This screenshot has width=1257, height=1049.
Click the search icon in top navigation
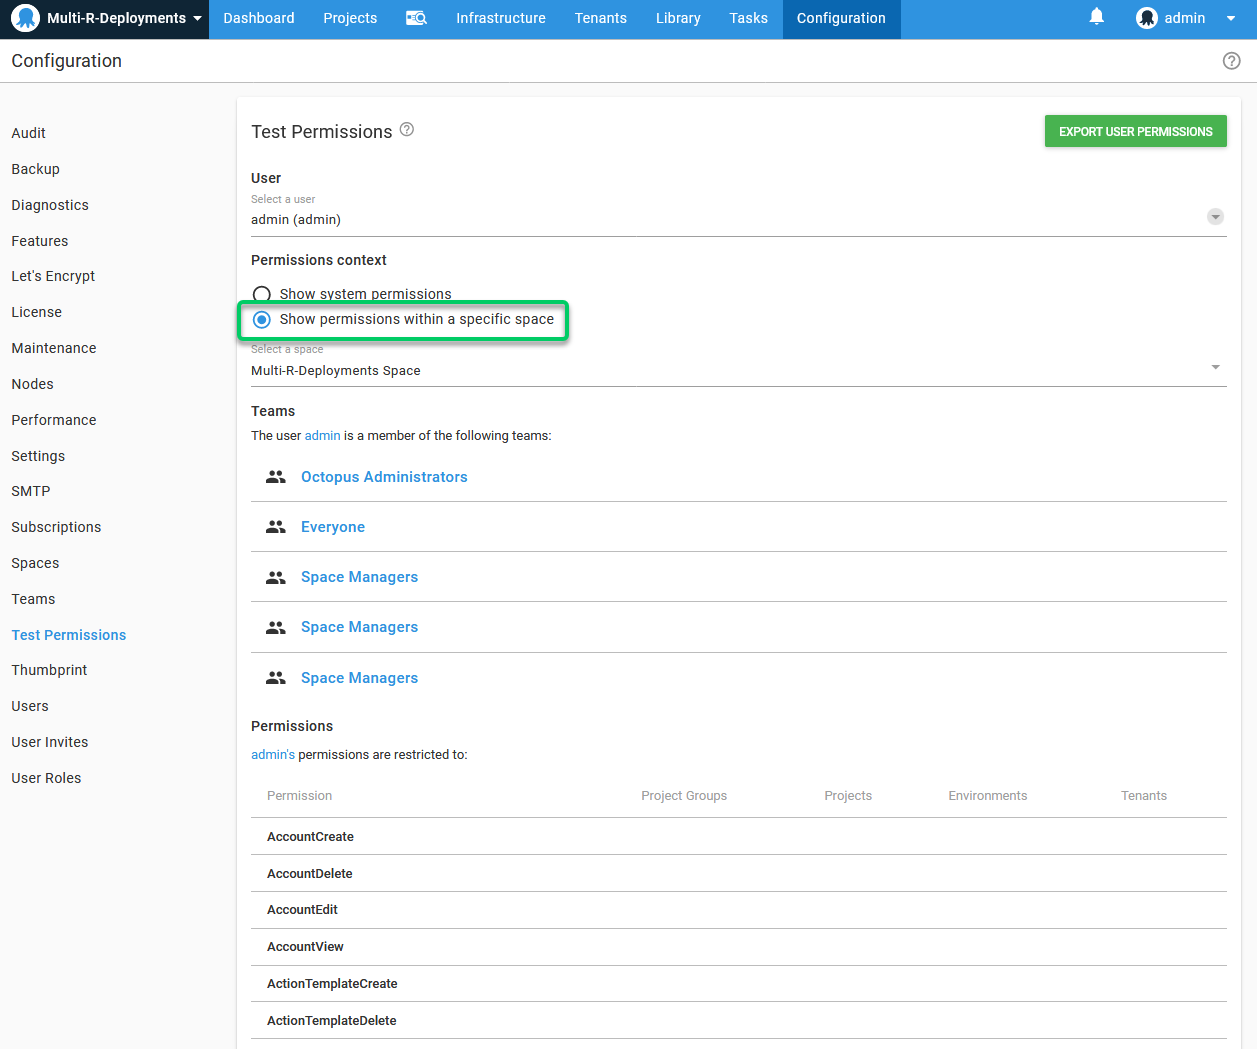pyautogui.click(x=416, y=18)
